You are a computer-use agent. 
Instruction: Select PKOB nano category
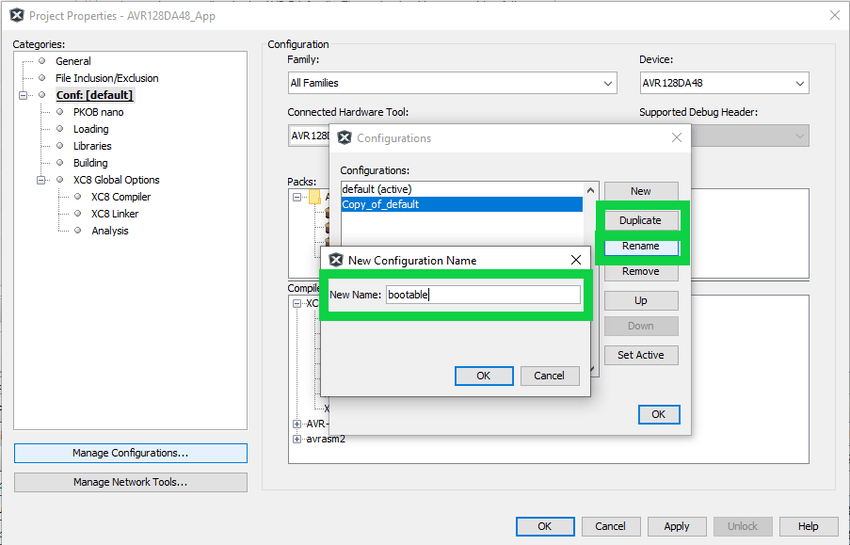pyautogui.click(x=98, y=112)
